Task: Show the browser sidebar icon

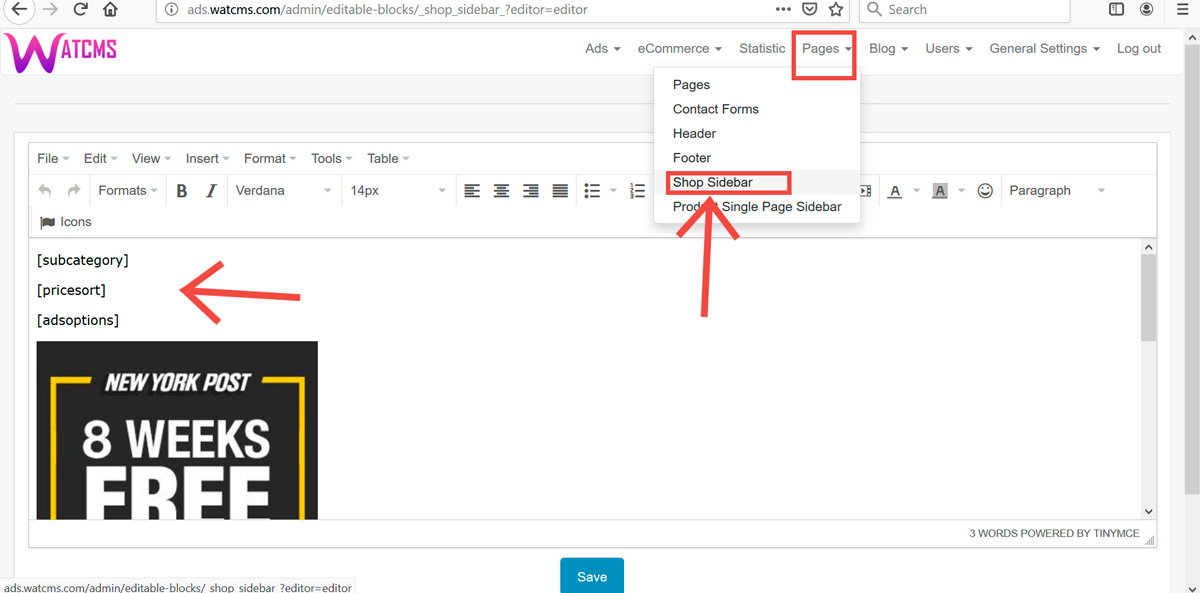Action: 1117,10
